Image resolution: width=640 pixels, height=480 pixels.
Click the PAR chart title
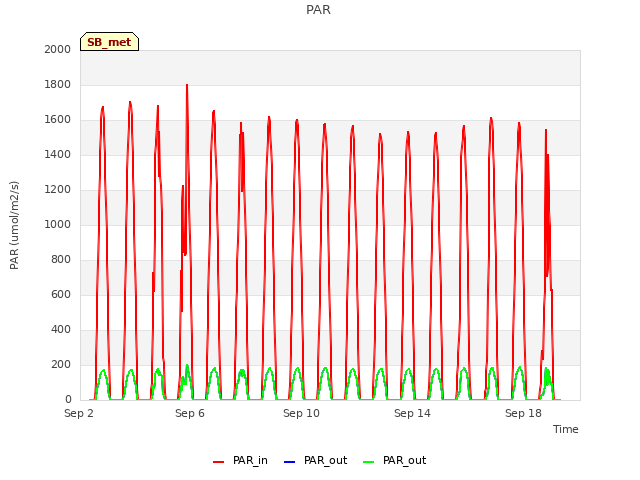click(318, 9)
